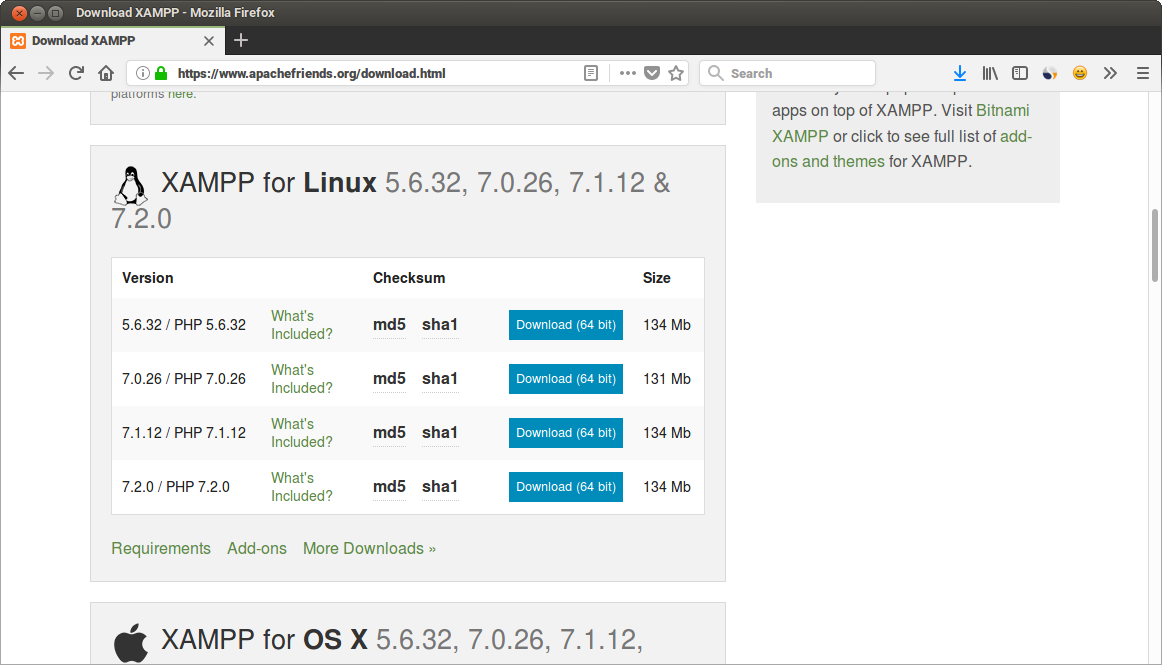Image resolution: width=1162 pixels, height=665 pixels.
Task: Open the page actions menu
Action: point(628,73)
